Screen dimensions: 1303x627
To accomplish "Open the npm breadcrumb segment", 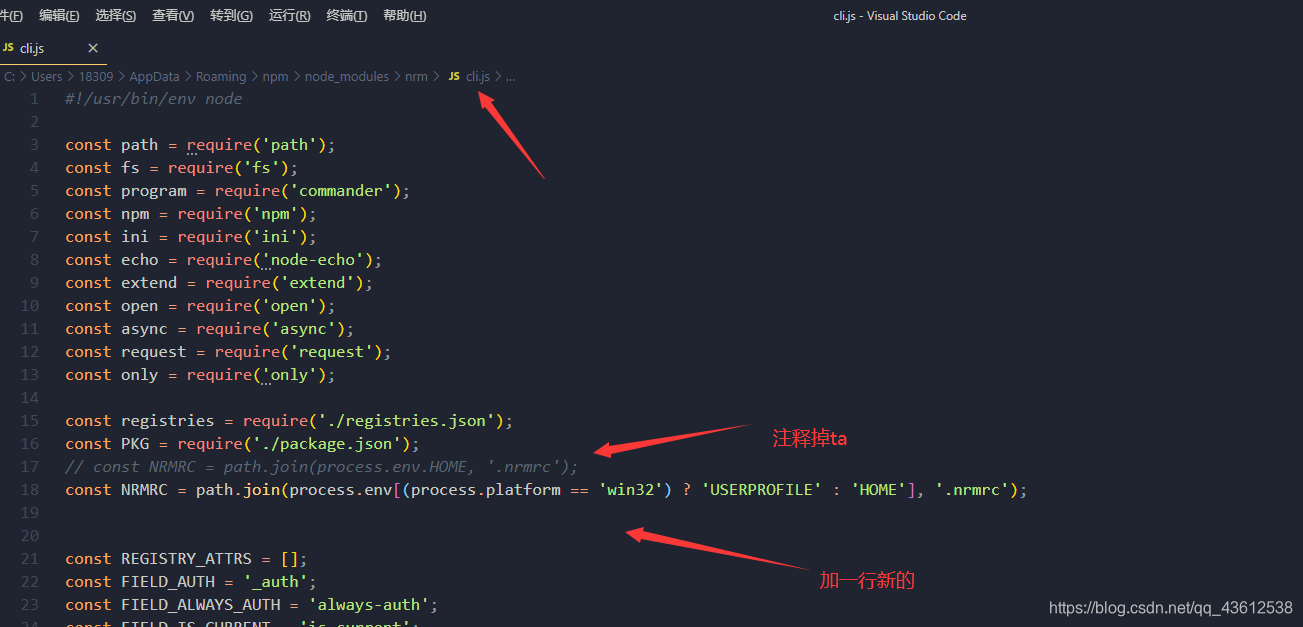I will pyautogui.click(x=275, y=76).
